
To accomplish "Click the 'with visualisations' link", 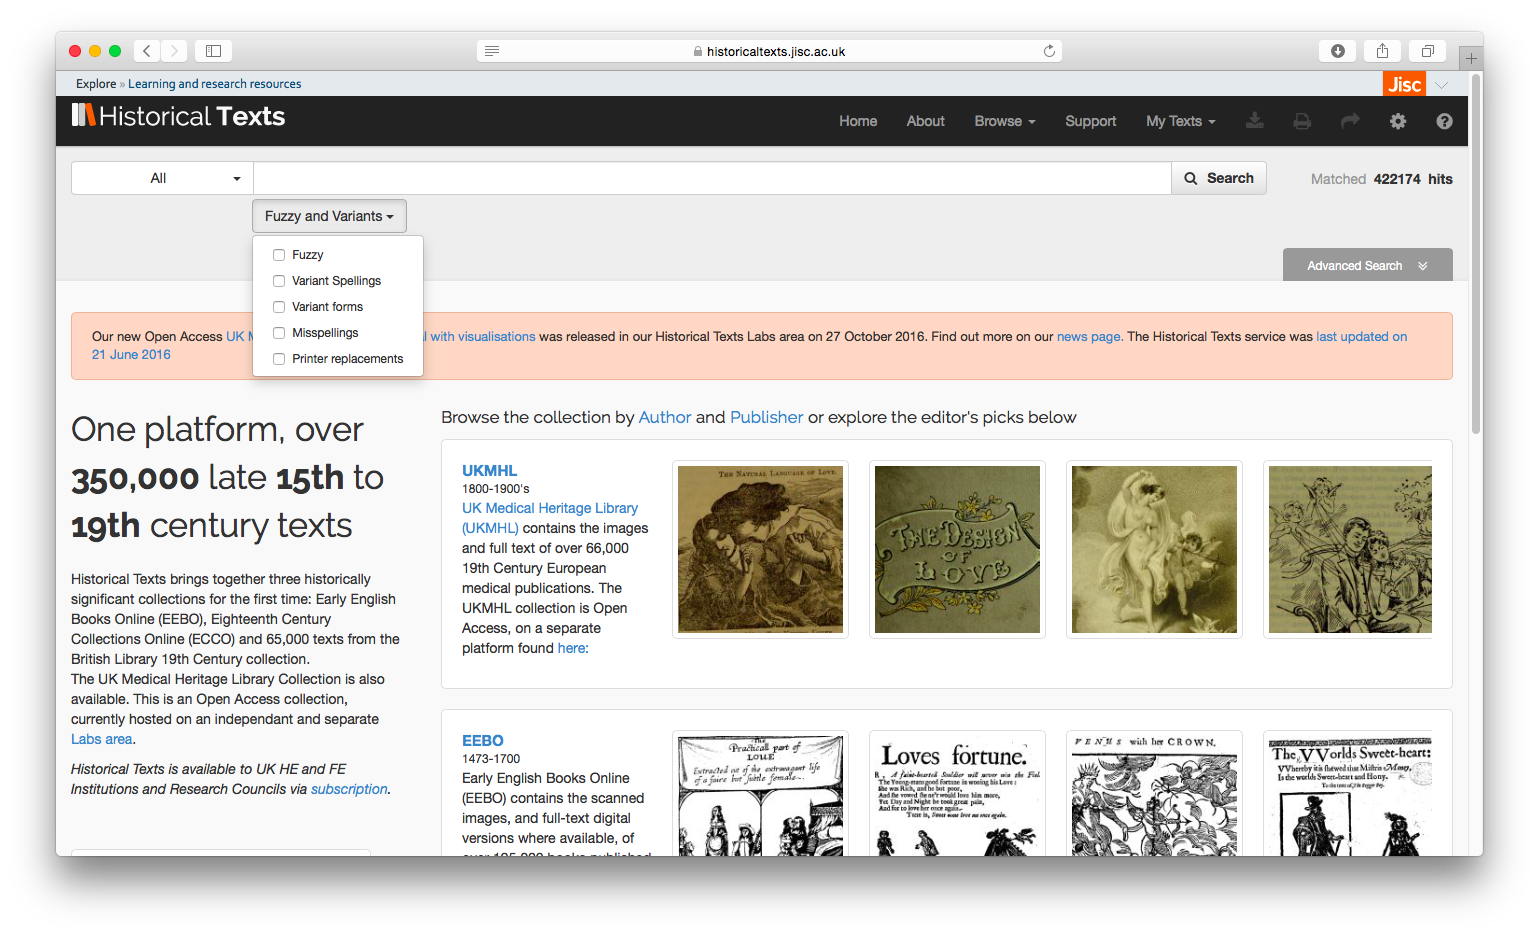I will (x=483, y=336).
